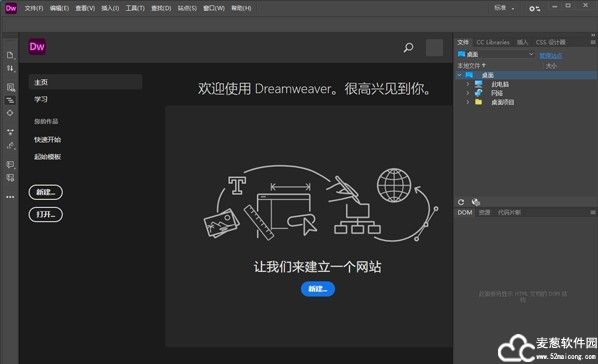Select the 桌面 Desktop tree row
Screen dimensions: 598x364
point(526,75)
